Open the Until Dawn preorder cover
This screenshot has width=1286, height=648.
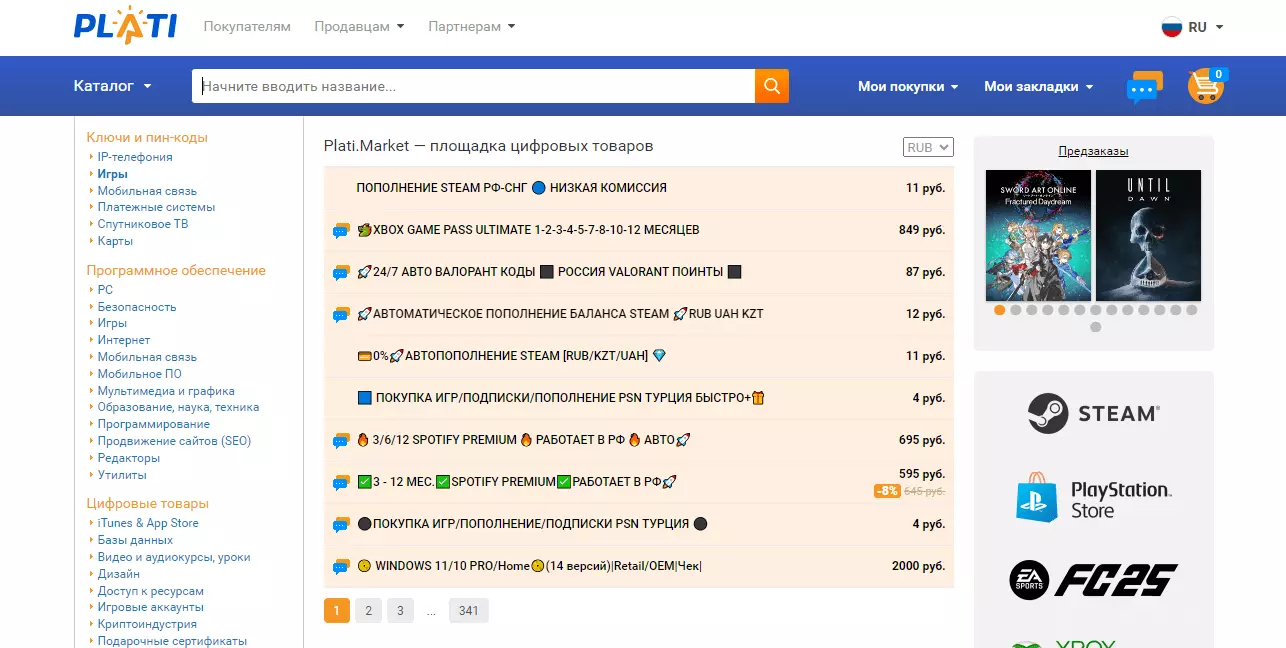tap(1148, 235)
